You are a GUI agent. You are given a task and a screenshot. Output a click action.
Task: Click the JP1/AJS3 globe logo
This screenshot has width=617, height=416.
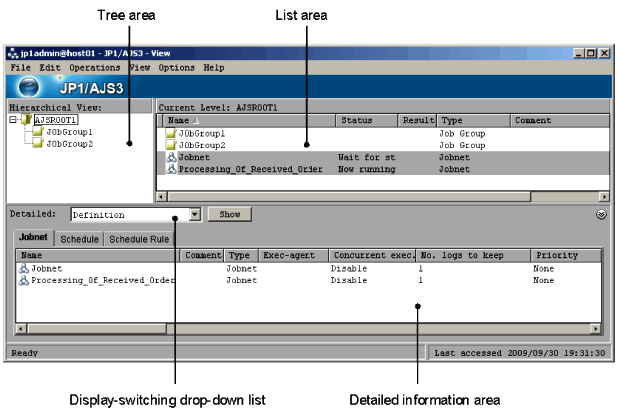point(28,87)
